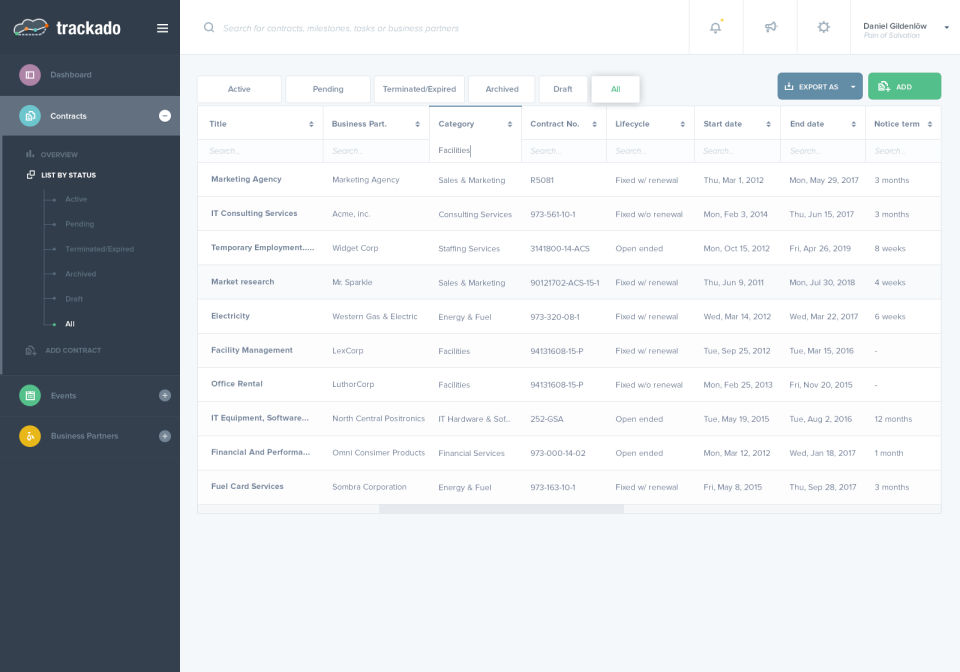
Task: Click the Contracts sidebar icon
Action: tap(29, 116)
